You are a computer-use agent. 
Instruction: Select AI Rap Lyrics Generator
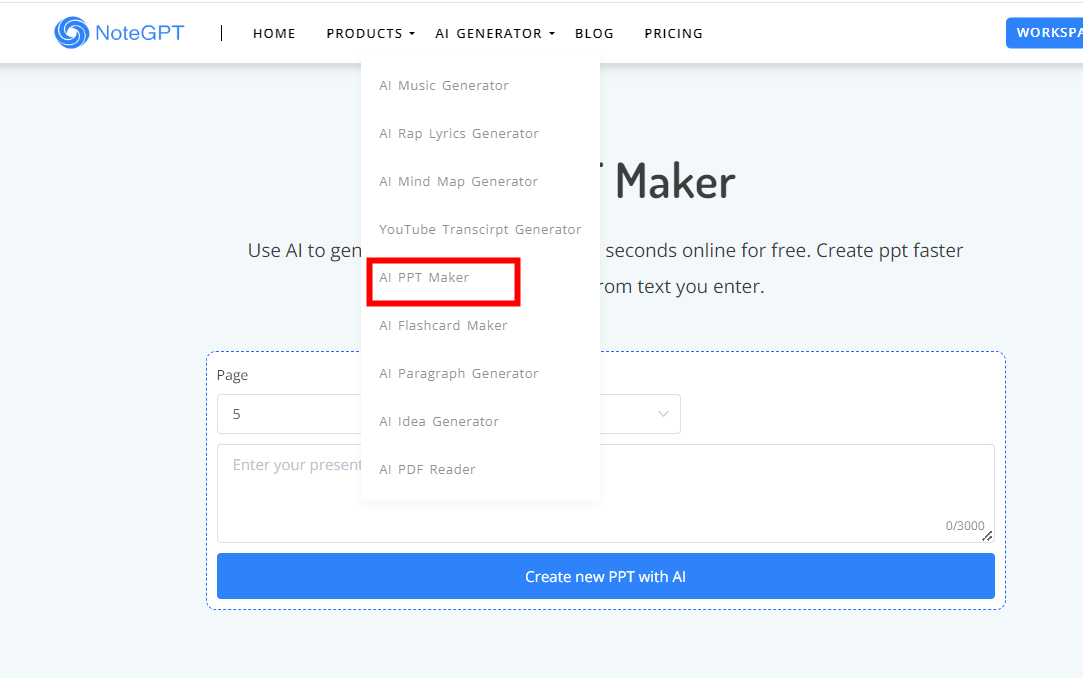point(459,133)
